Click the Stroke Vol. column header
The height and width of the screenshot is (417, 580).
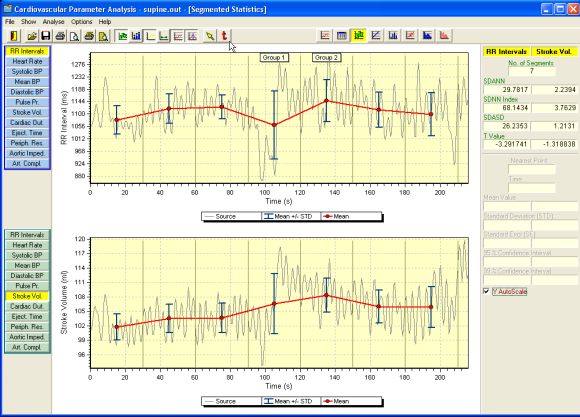[554, 52]
